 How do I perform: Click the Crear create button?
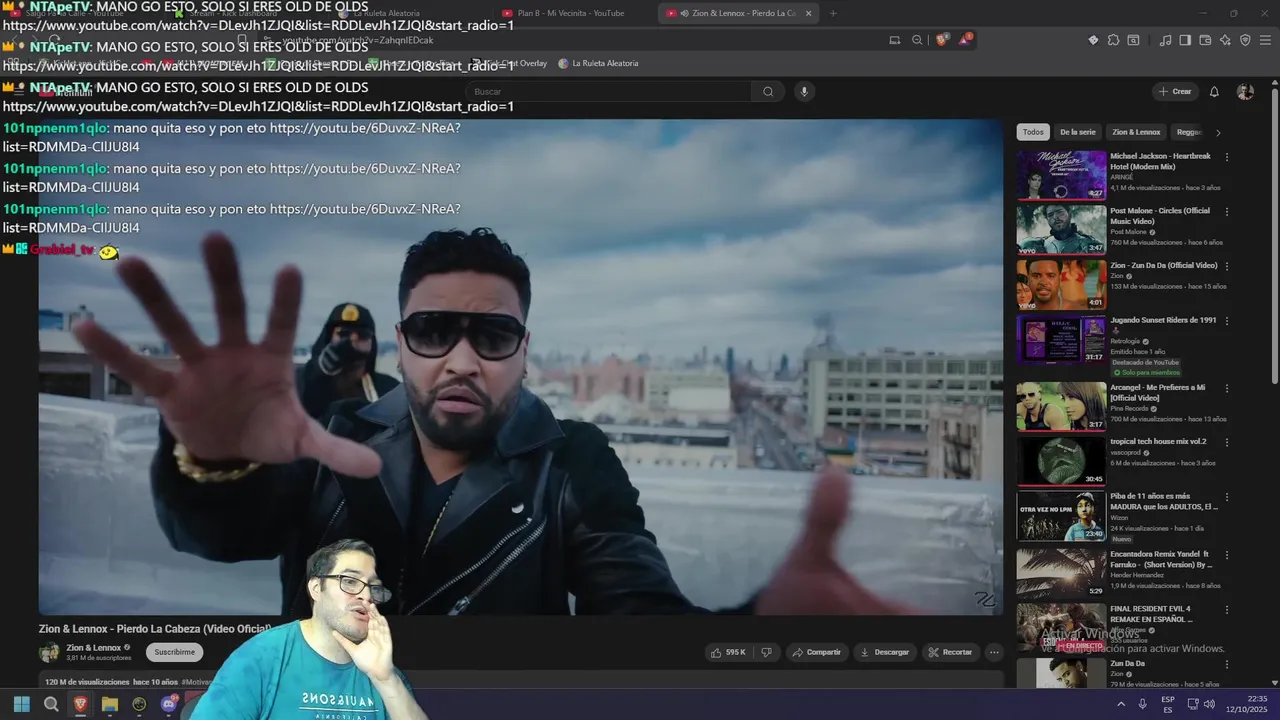(1175, 92)
